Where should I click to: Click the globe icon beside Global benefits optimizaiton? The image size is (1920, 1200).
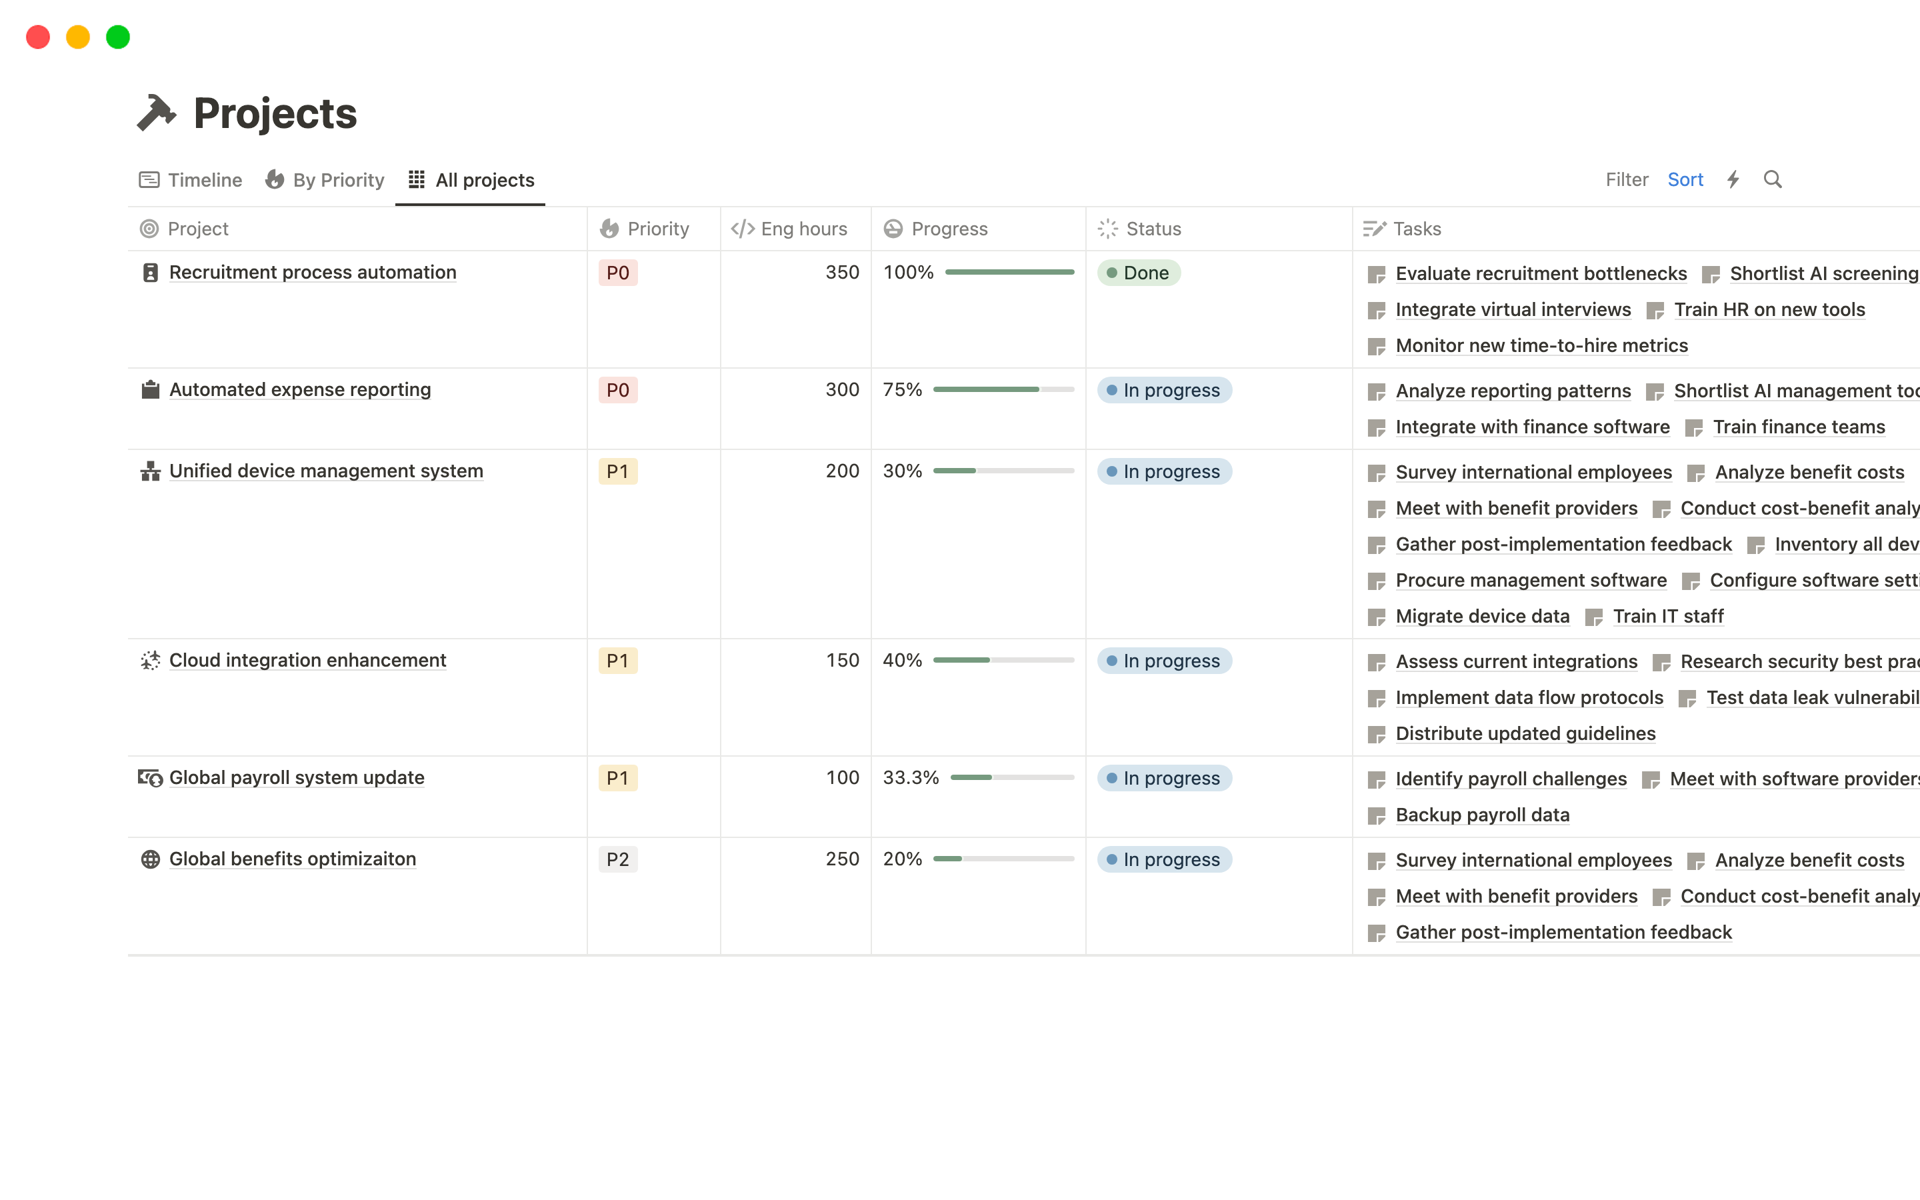pyautogui.click(x=149, y=858)
